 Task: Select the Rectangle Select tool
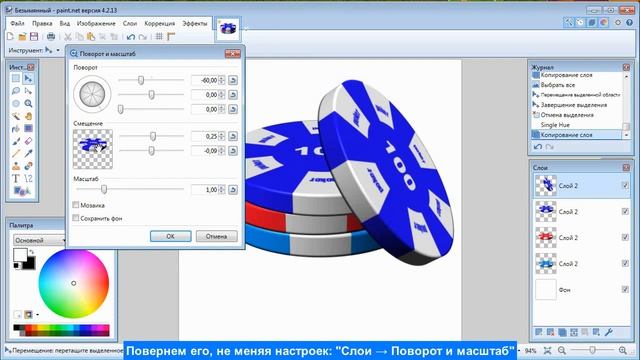(16, 78)
